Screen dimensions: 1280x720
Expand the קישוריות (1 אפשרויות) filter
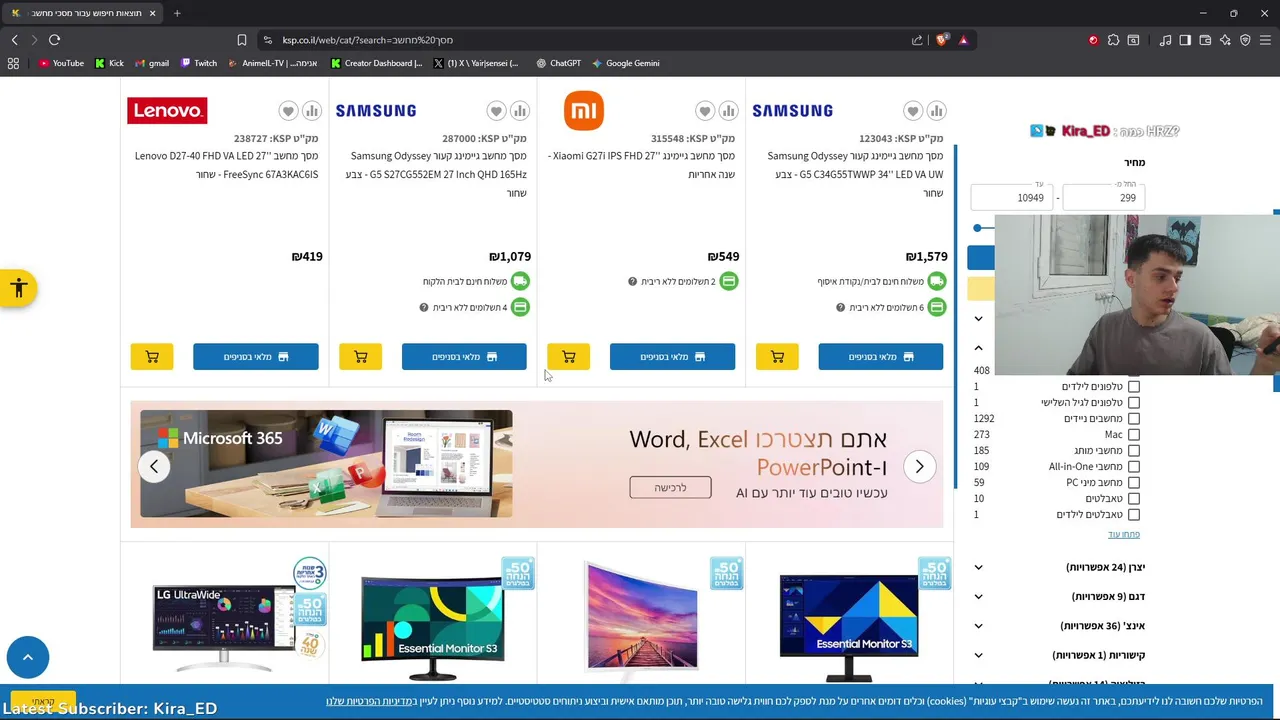[1060, 655]
